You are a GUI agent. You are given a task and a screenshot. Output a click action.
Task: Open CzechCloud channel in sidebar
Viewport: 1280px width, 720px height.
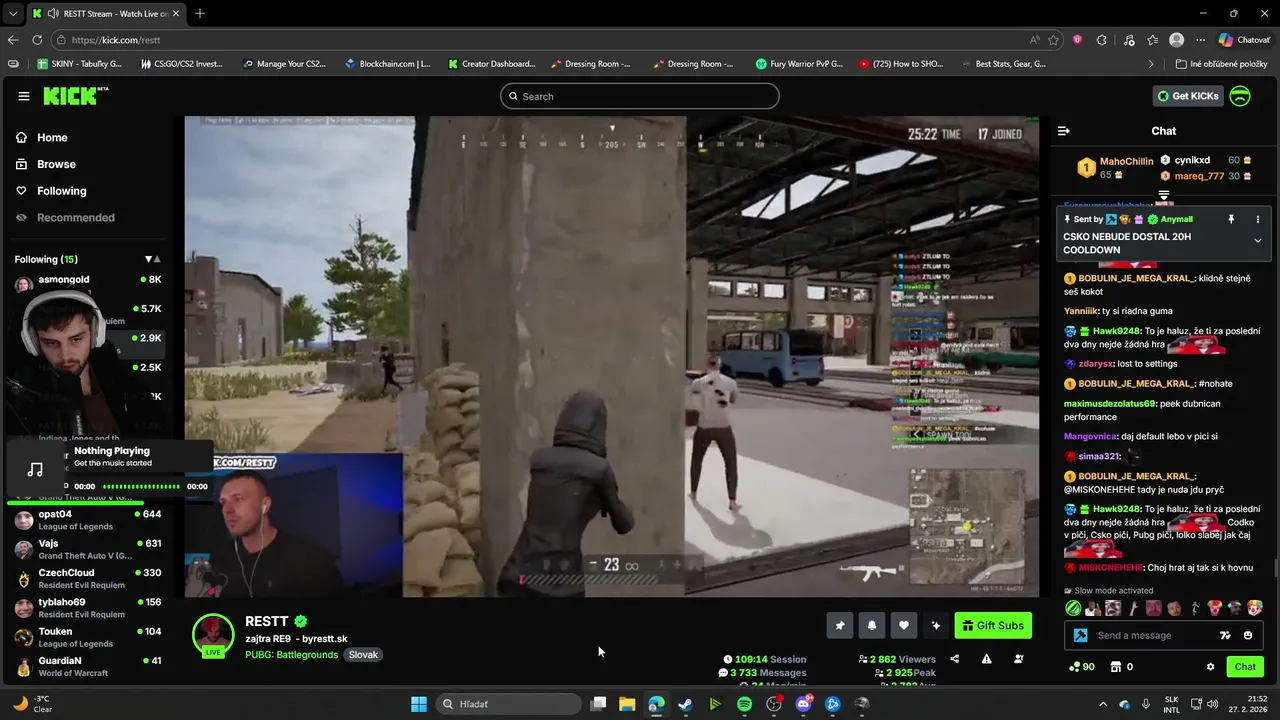pos(88,579)
